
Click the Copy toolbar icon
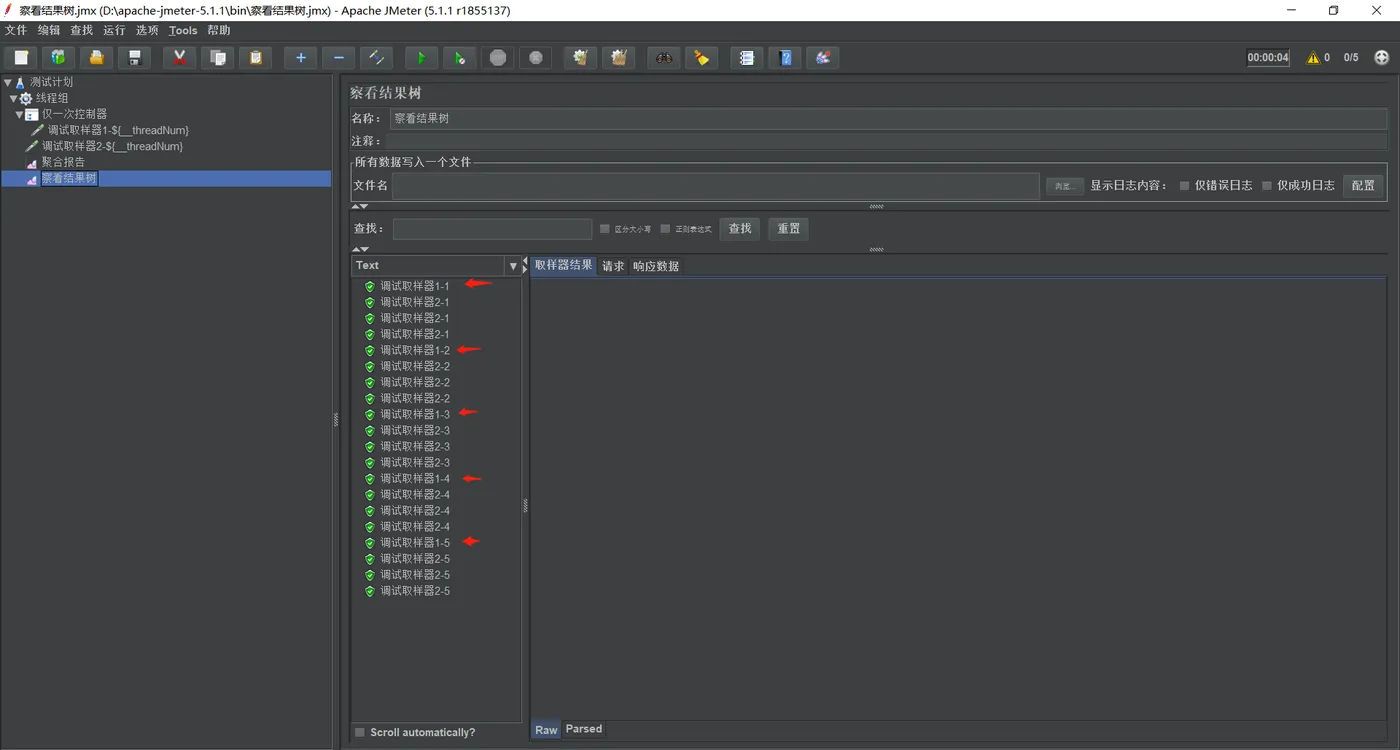[x=217, y=58]
